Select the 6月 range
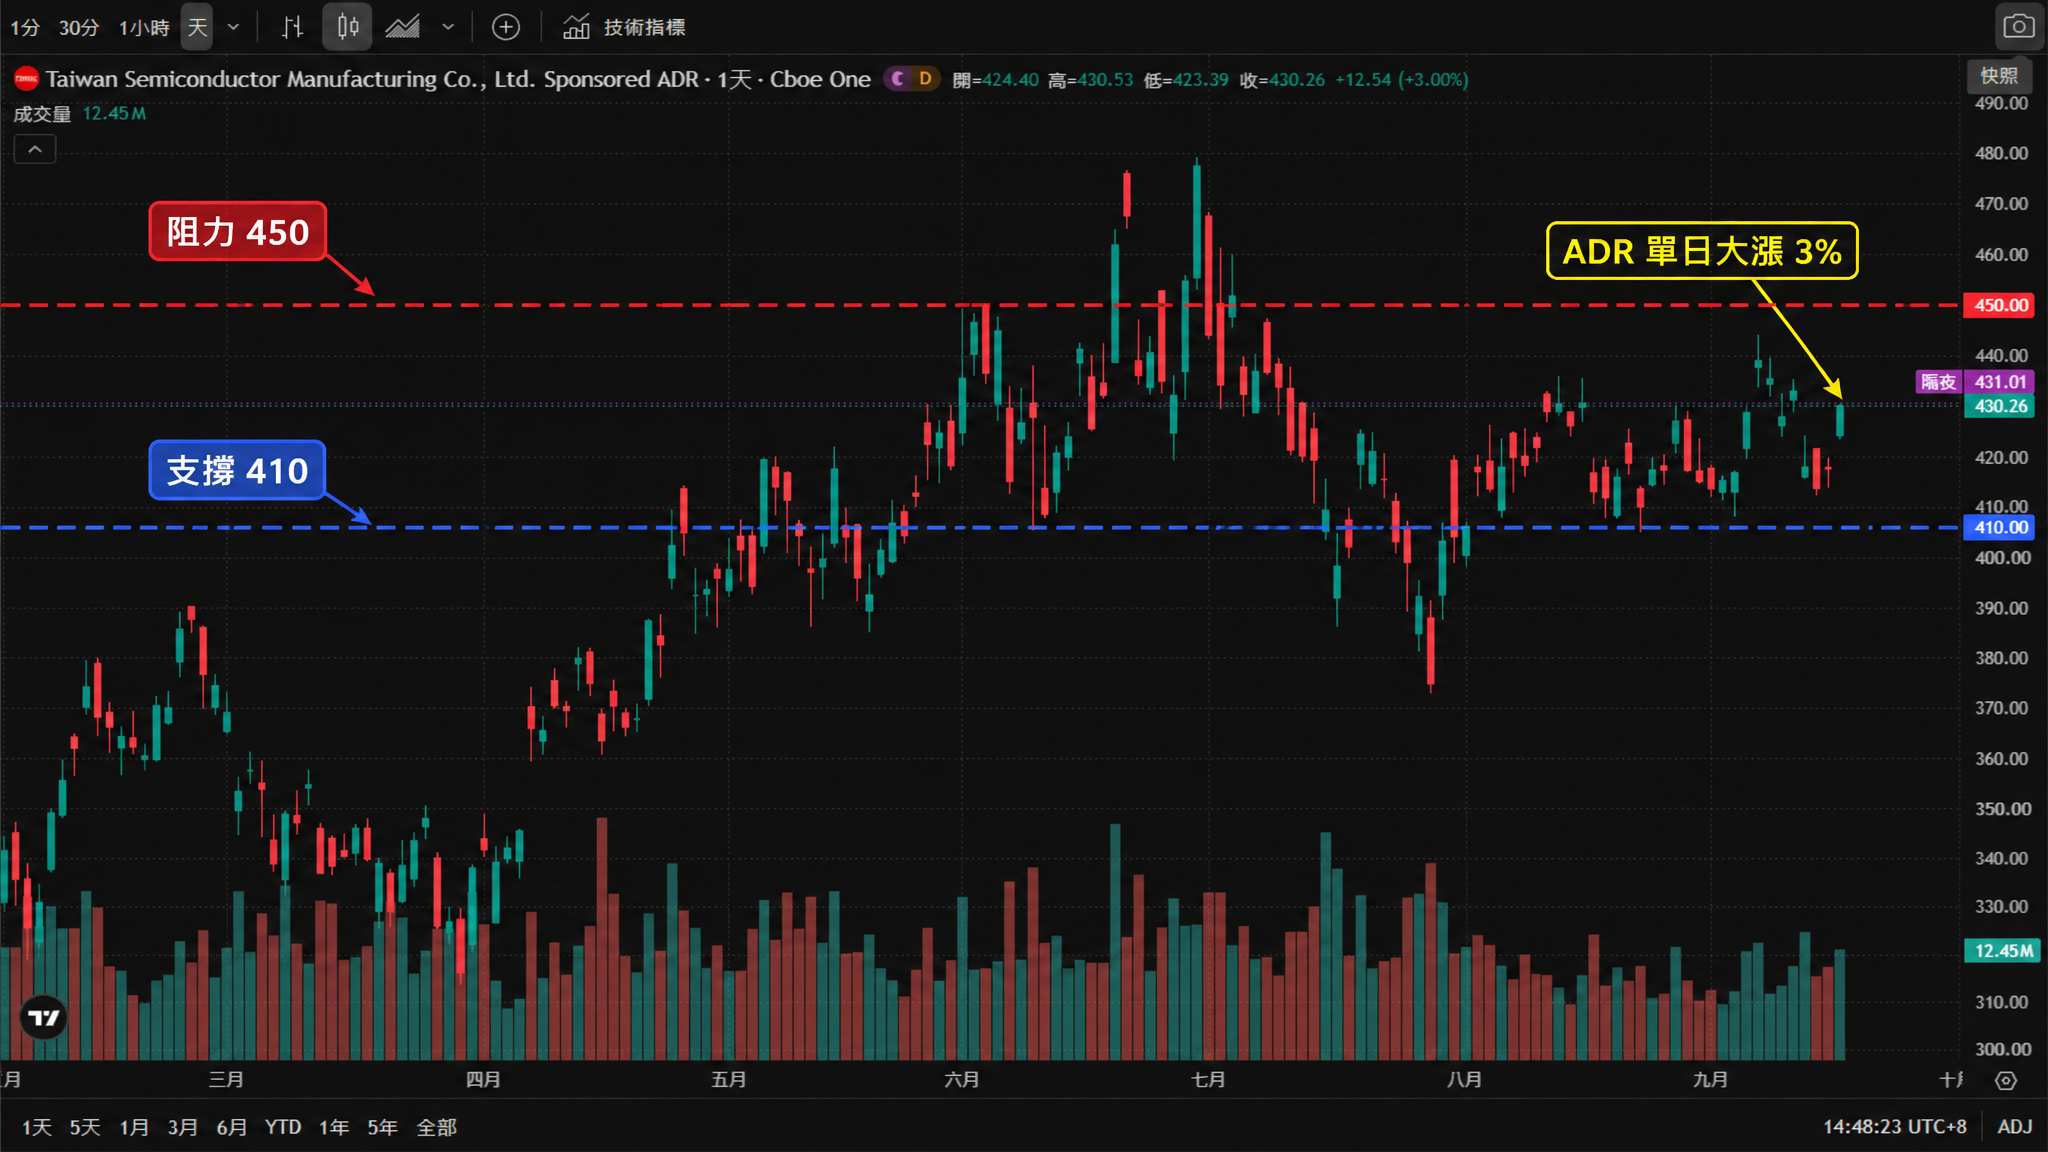The height and width of the screenshot is (1152, 2048). pos(231,1127)
